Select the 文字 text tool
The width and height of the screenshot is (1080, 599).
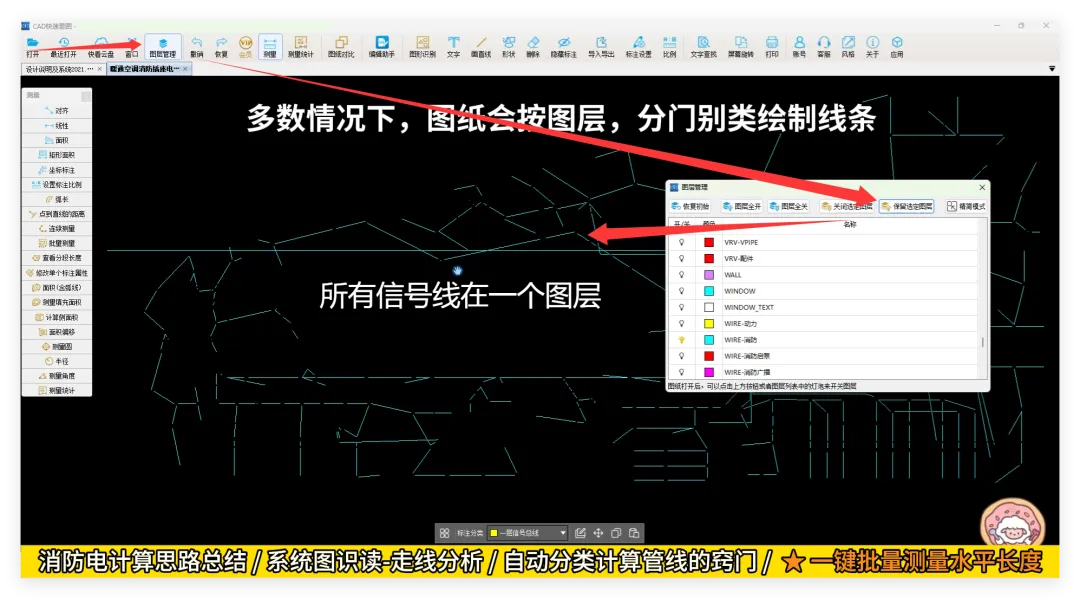tap(453, 47)
